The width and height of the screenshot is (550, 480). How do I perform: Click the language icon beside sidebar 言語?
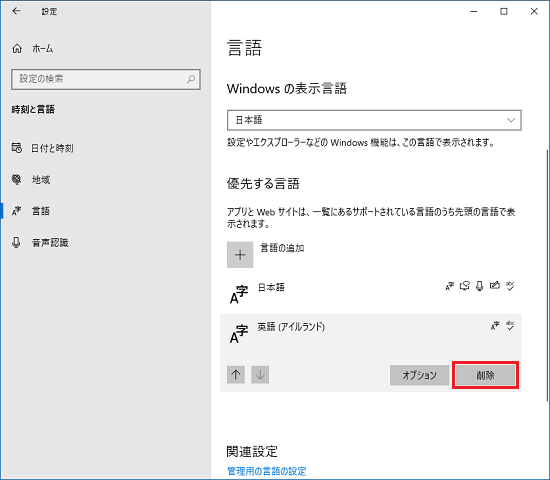point(16,211)
